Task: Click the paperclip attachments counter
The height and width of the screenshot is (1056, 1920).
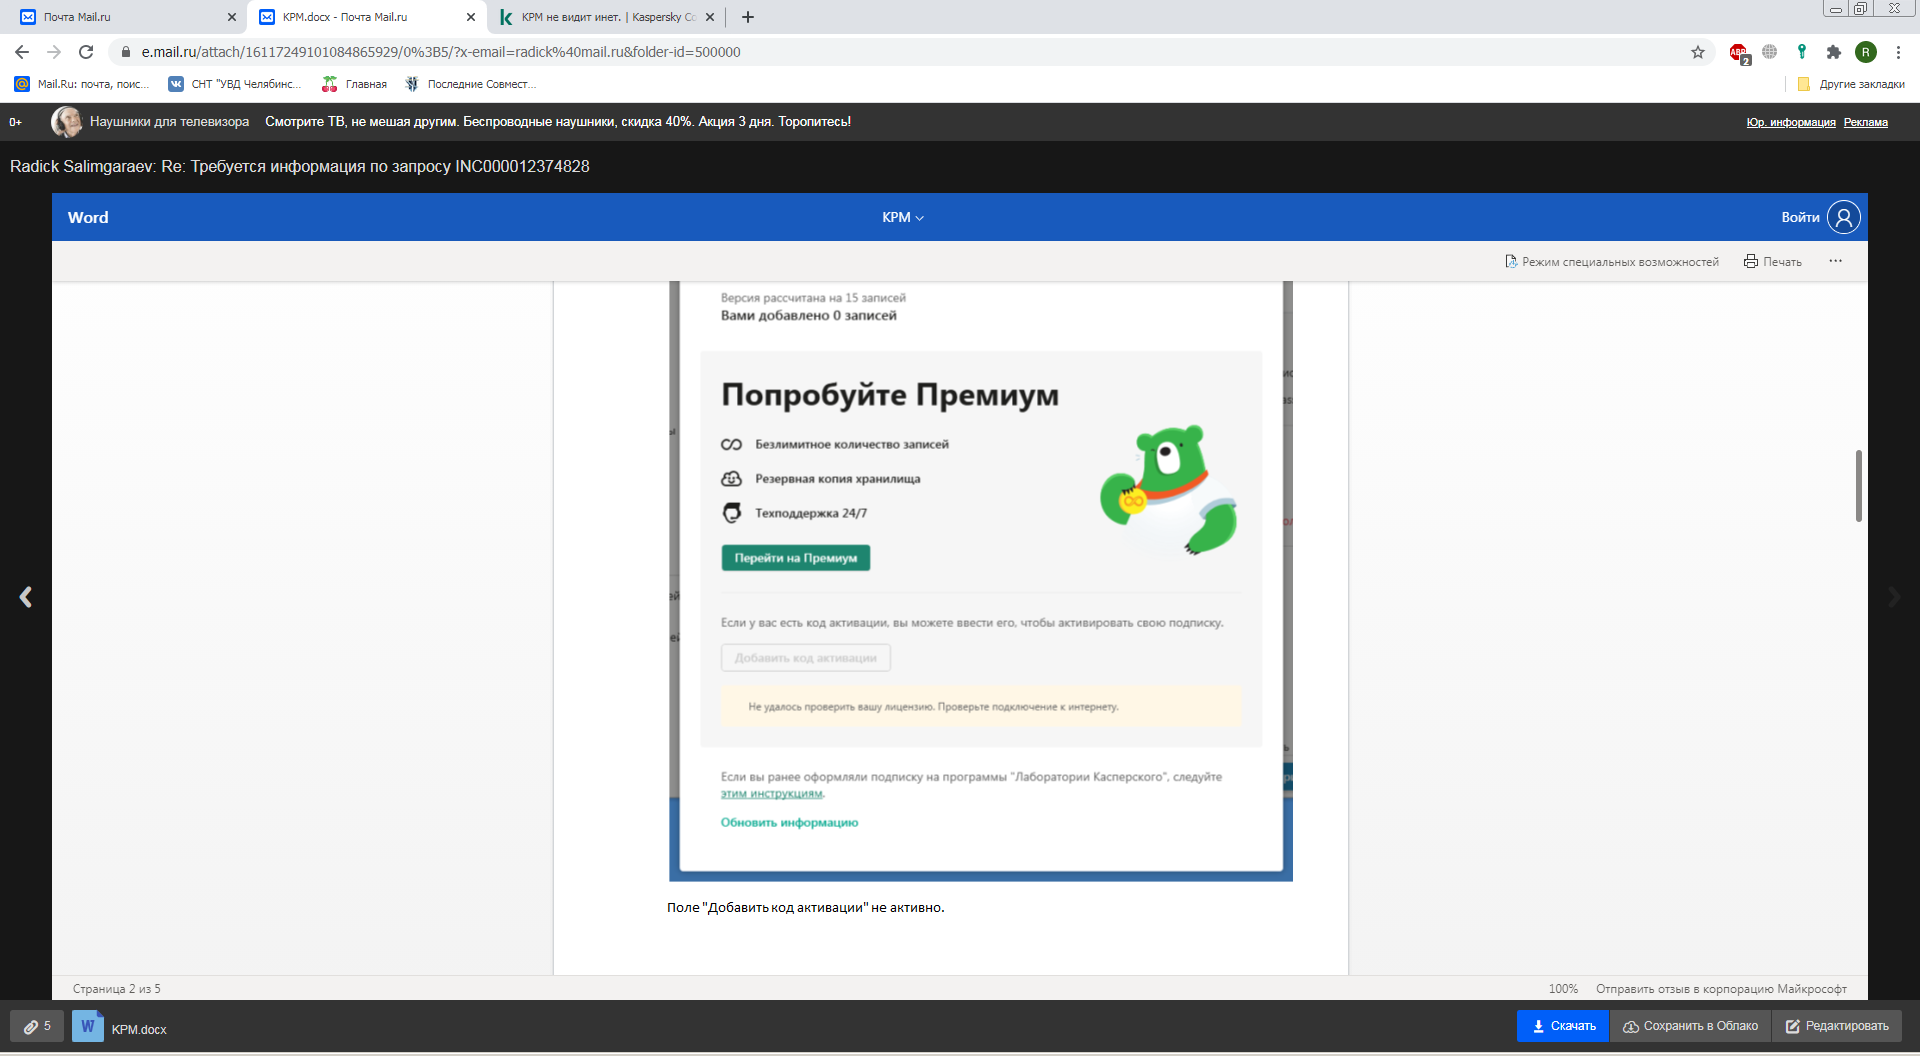Action: click(37, 1026)
